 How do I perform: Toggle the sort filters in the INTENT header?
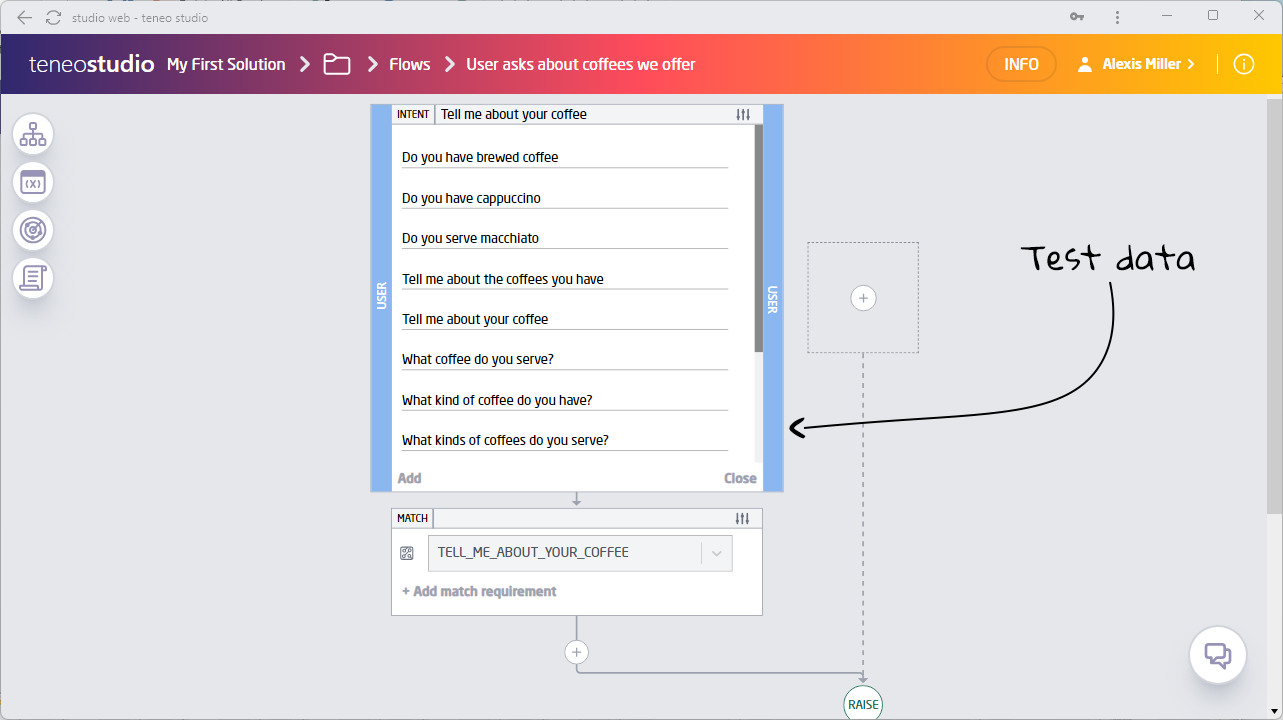743,114
